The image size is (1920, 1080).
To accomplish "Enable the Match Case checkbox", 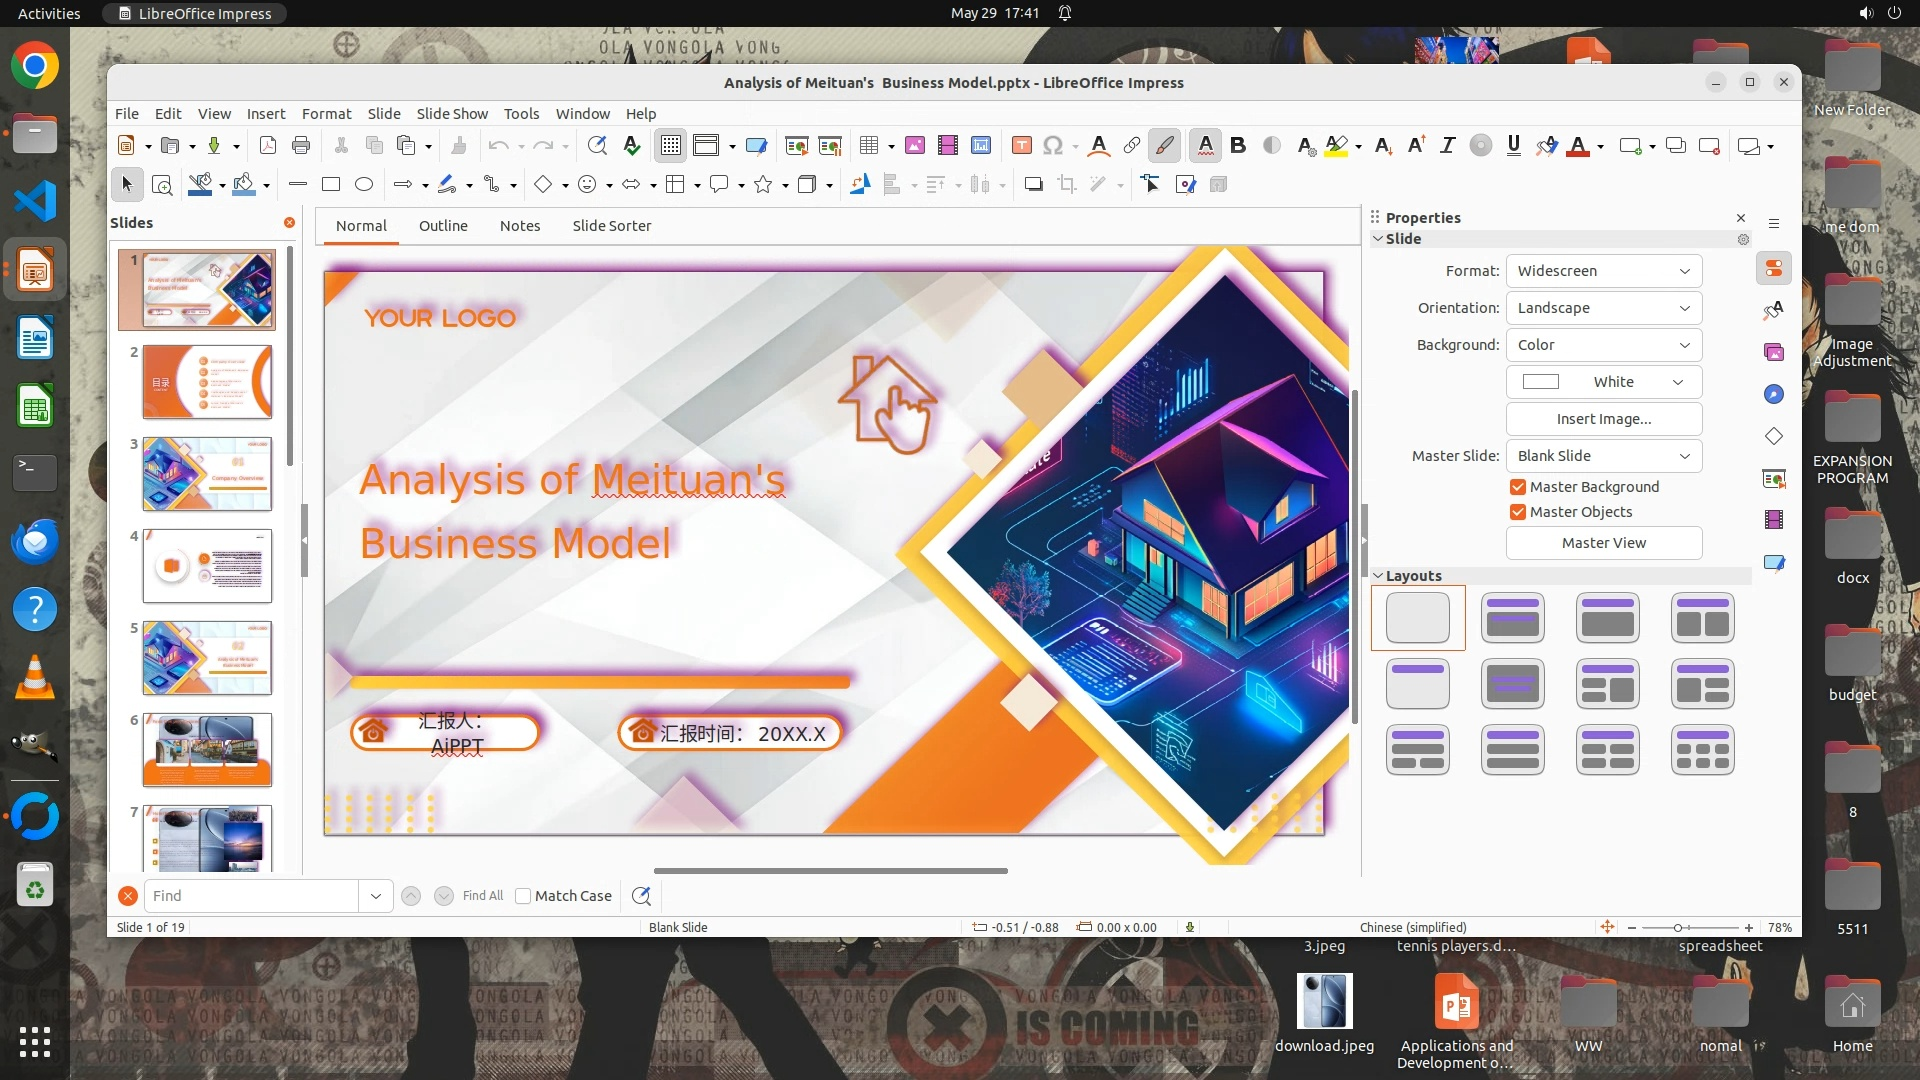I will [x=523, y=896].
